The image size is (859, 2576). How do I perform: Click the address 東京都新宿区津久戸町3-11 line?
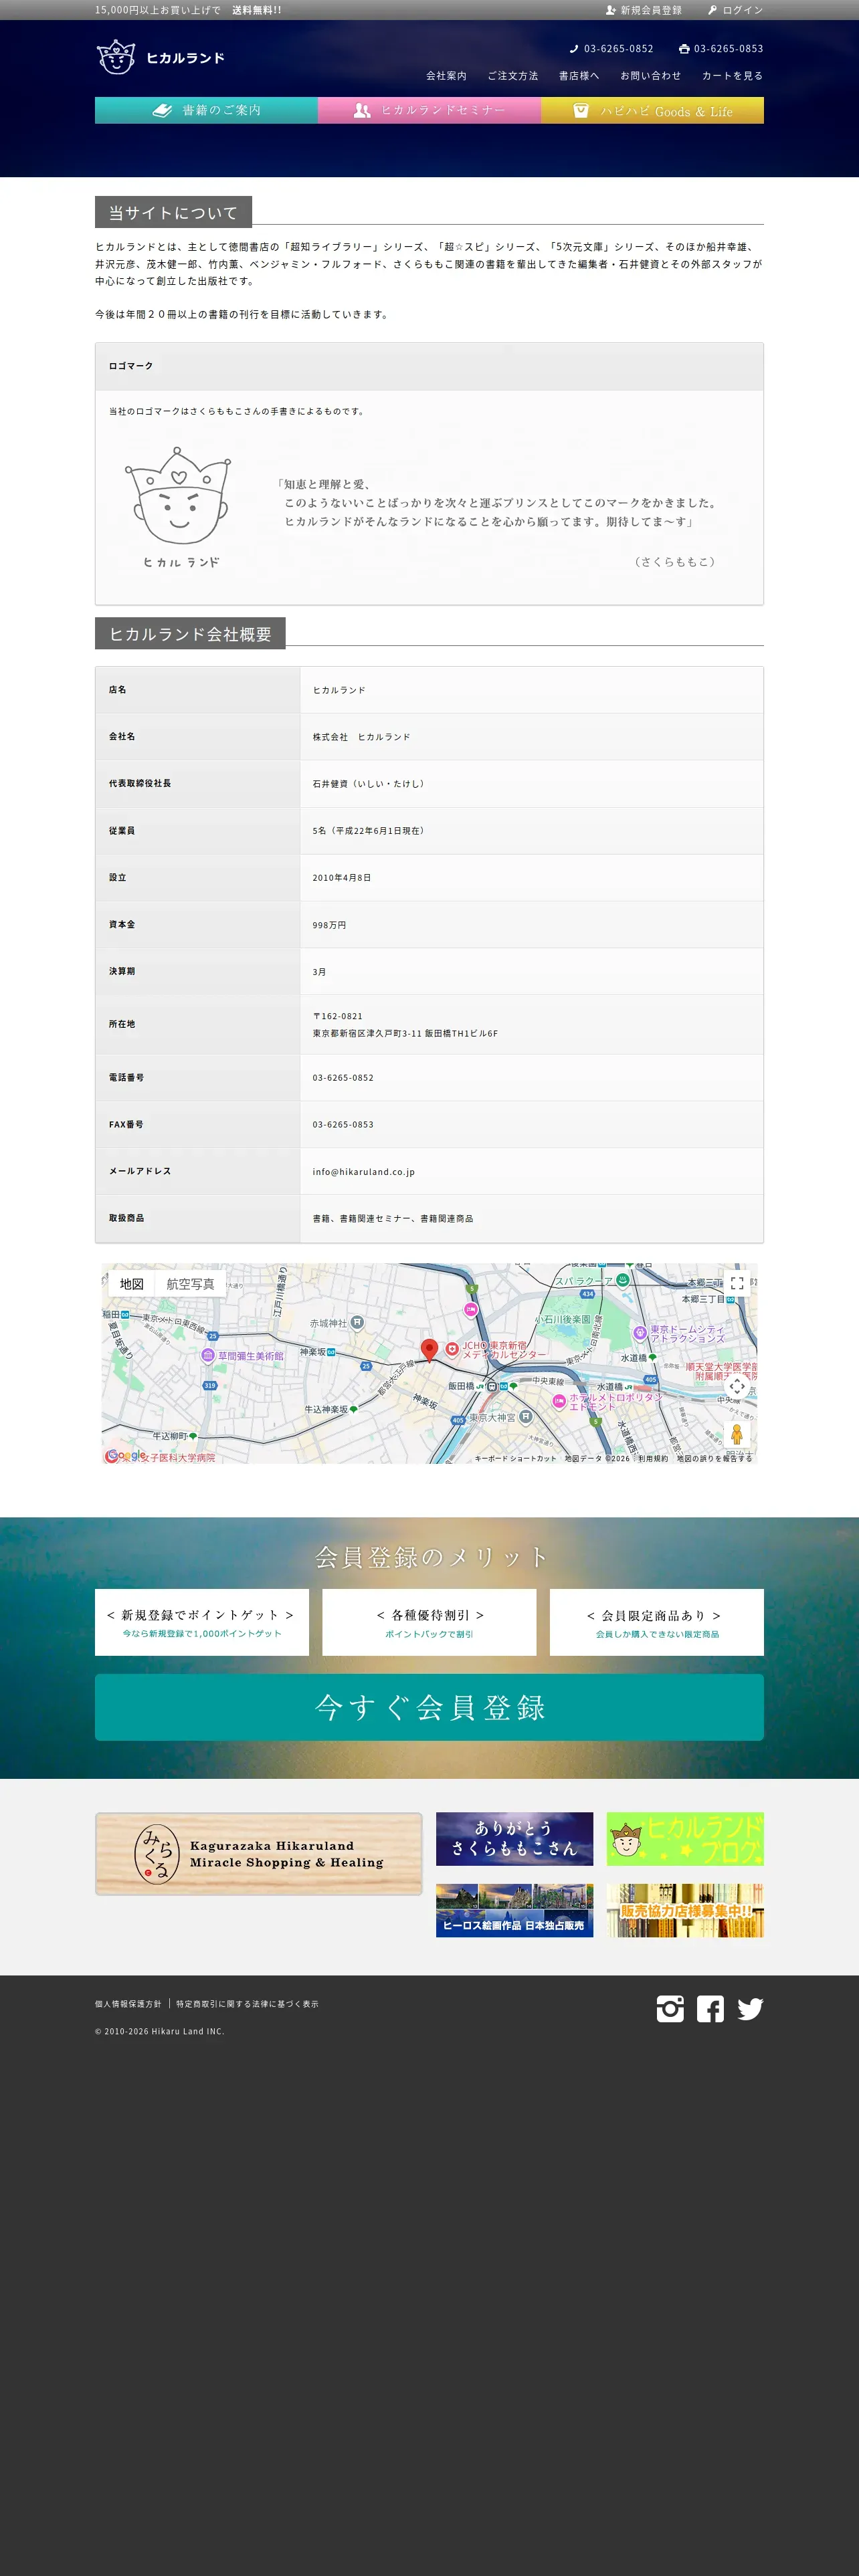click(x=405, y=1033)
